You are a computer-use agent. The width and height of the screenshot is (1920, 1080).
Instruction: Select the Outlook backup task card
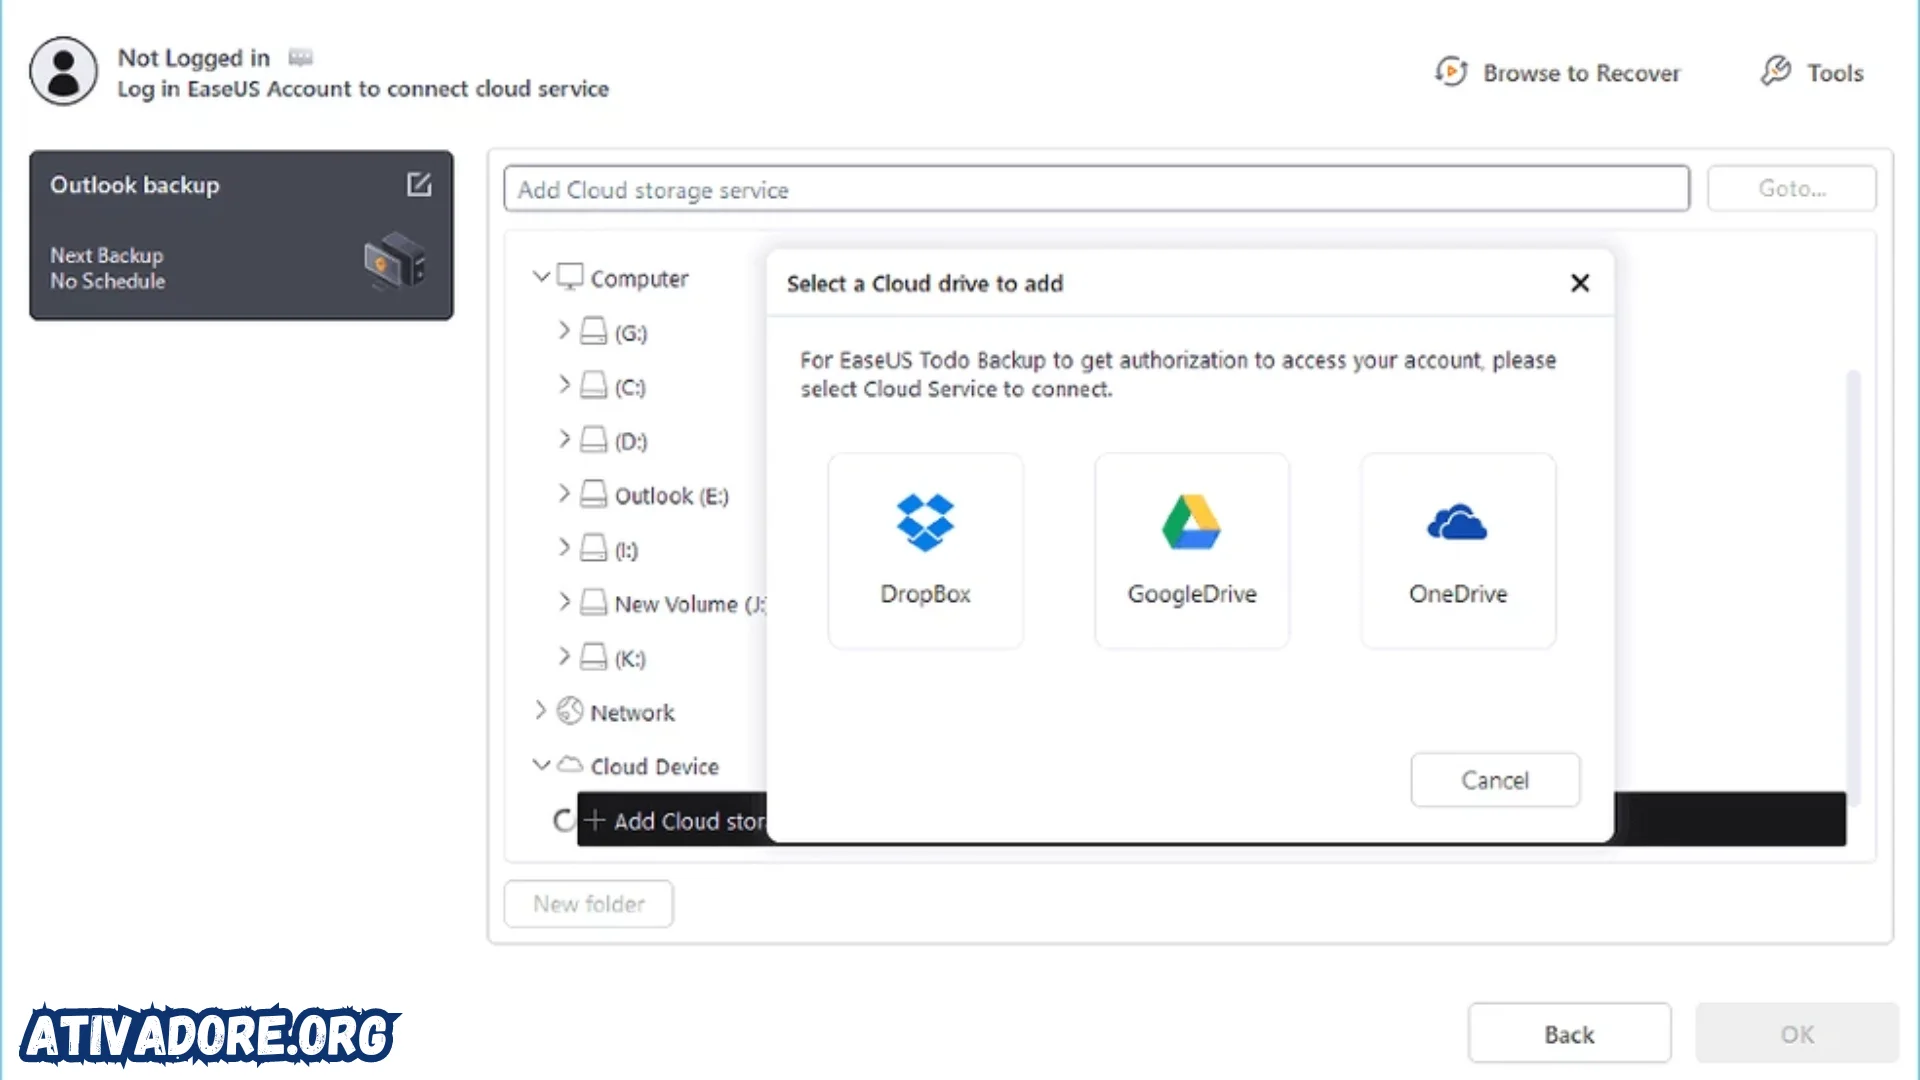(x=241, y=236)
